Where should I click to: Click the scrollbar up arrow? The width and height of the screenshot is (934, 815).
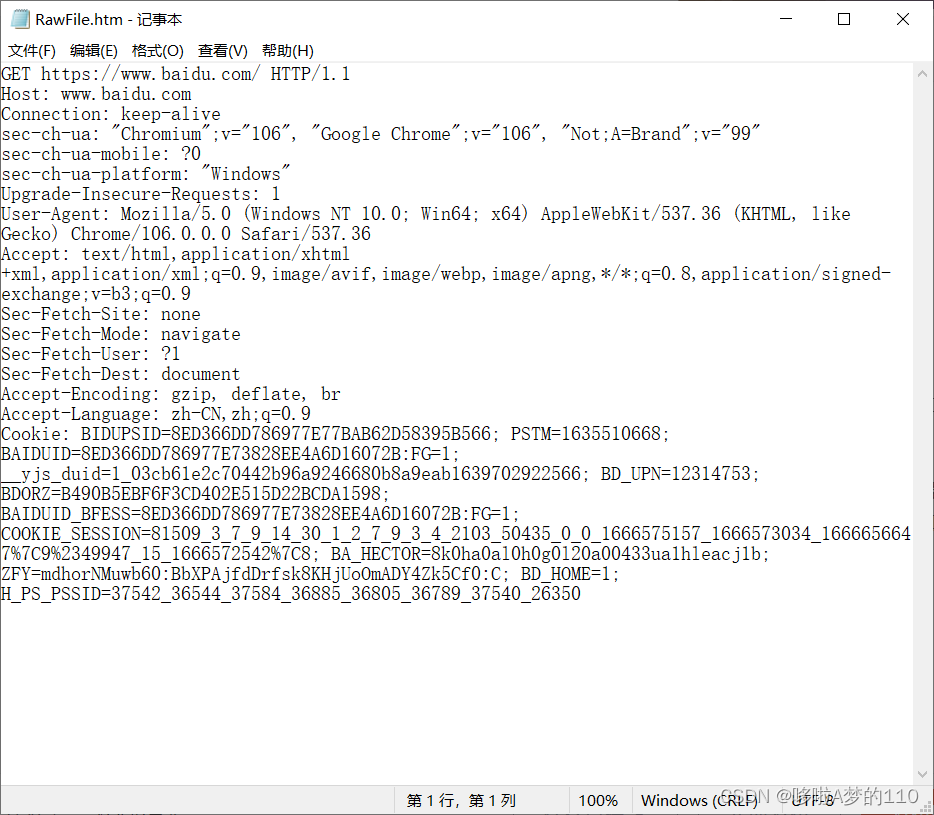point(922,74)
